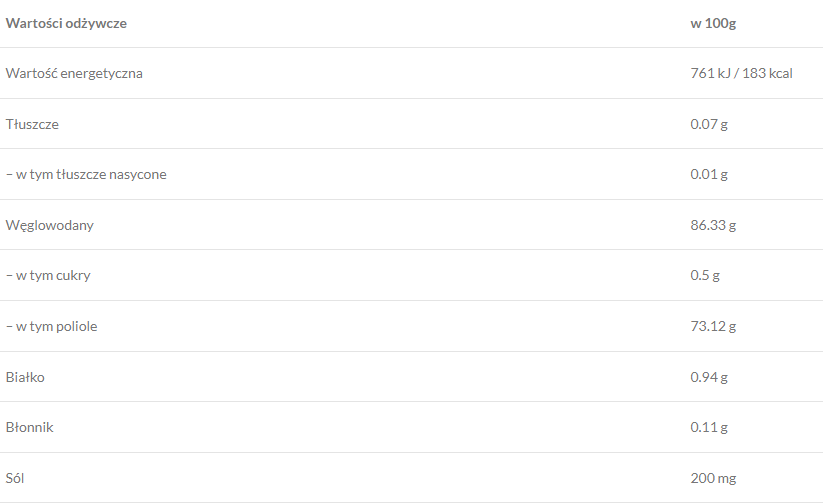Select the "Białko" row label
Viewport: 823px width, 504px height.
click(x=25, y=377)
